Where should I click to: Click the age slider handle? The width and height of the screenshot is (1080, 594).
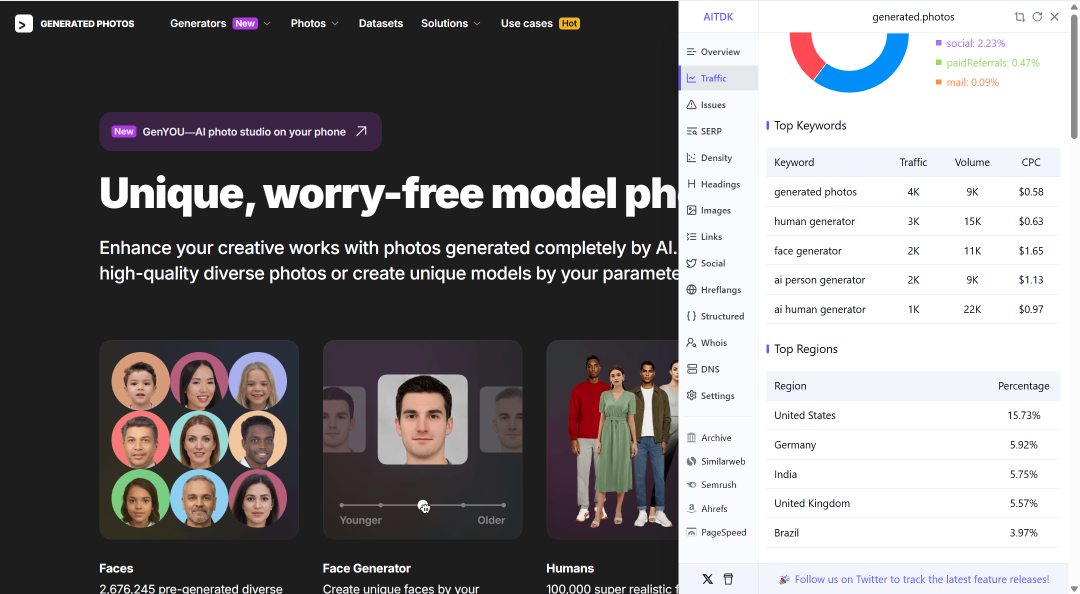point(424,506)
